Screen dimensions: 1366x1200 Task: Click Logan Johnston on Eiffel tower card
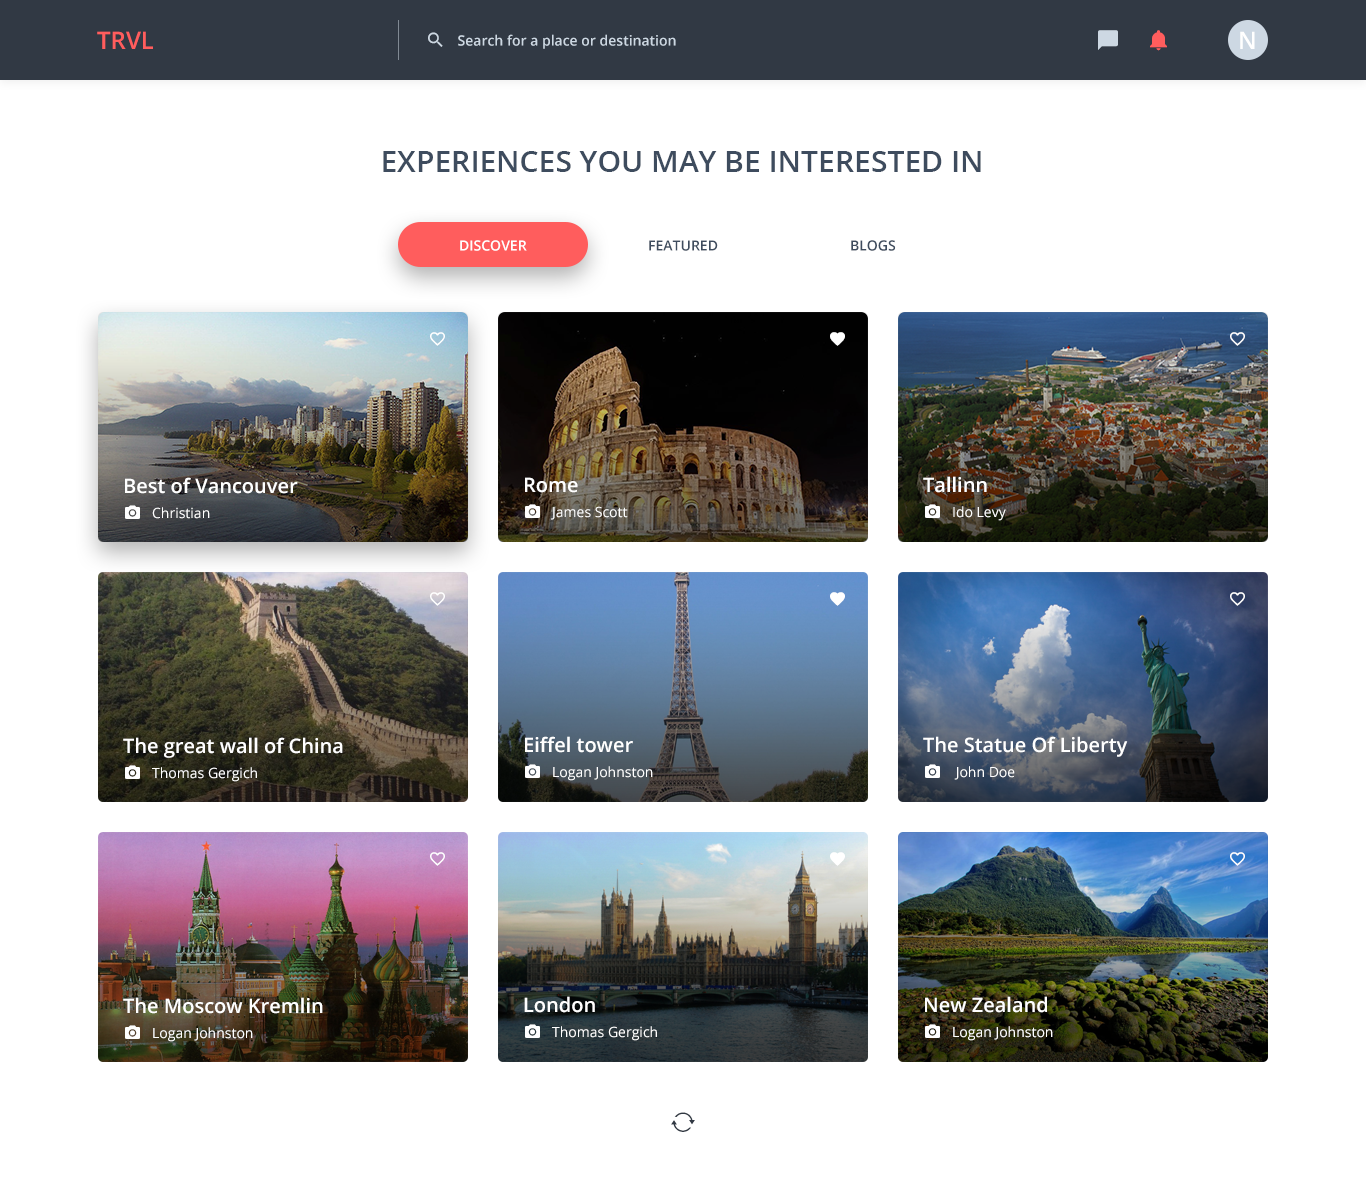pos(602,772)
